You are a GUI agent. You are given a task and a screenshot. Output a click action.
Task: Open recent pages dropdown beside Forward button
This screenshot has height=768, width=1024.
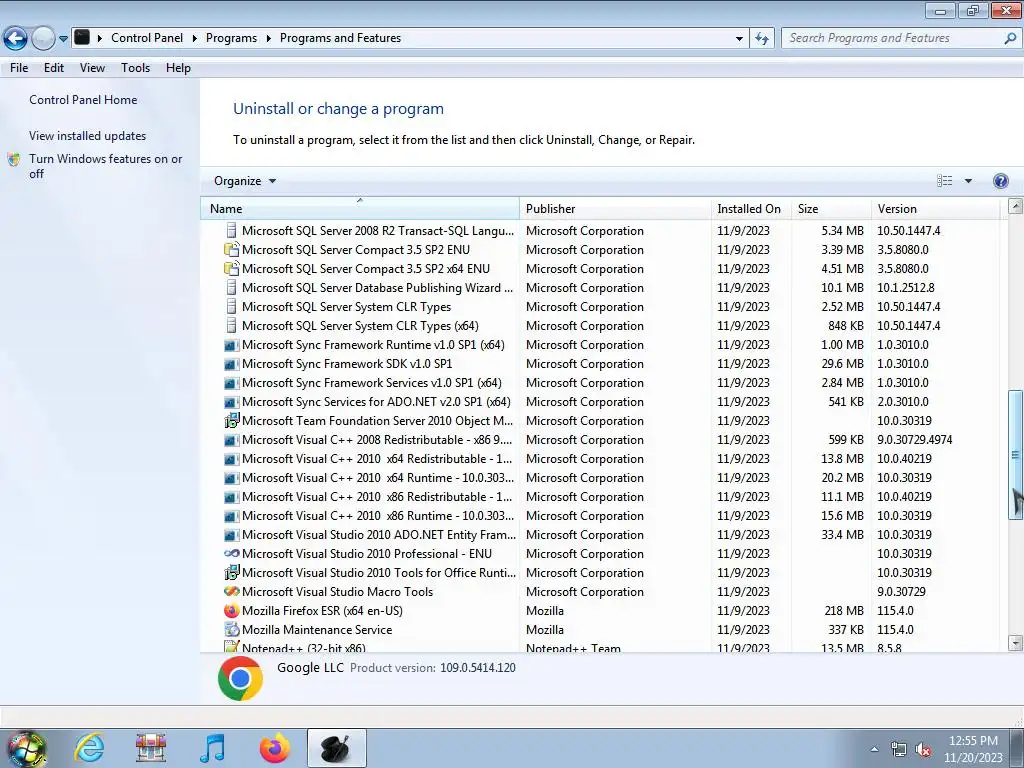pyautogui.click(x=63, y=39)
